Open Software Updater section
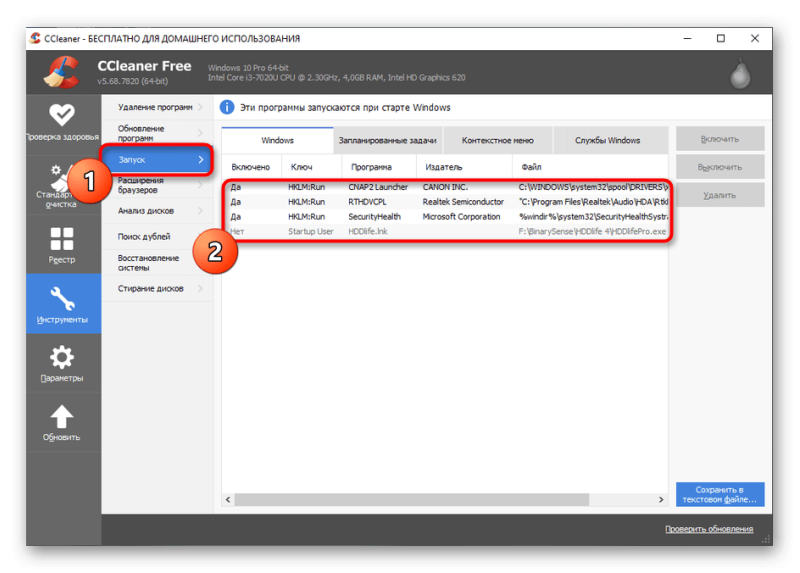Screen dimensions: 800x573 click(158, 133)
